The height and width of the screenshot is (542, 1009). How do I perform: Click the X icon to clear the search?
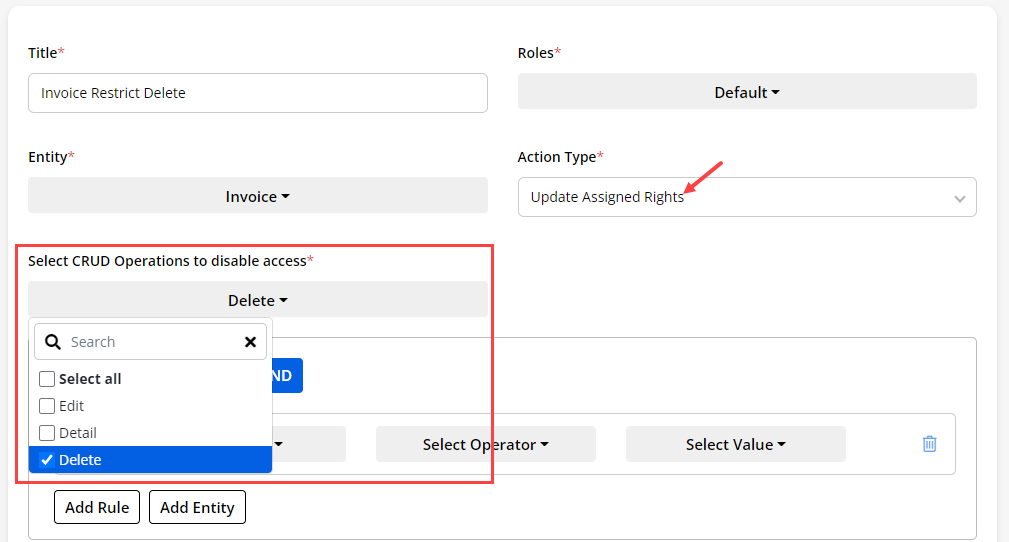[x=250, y=342]
